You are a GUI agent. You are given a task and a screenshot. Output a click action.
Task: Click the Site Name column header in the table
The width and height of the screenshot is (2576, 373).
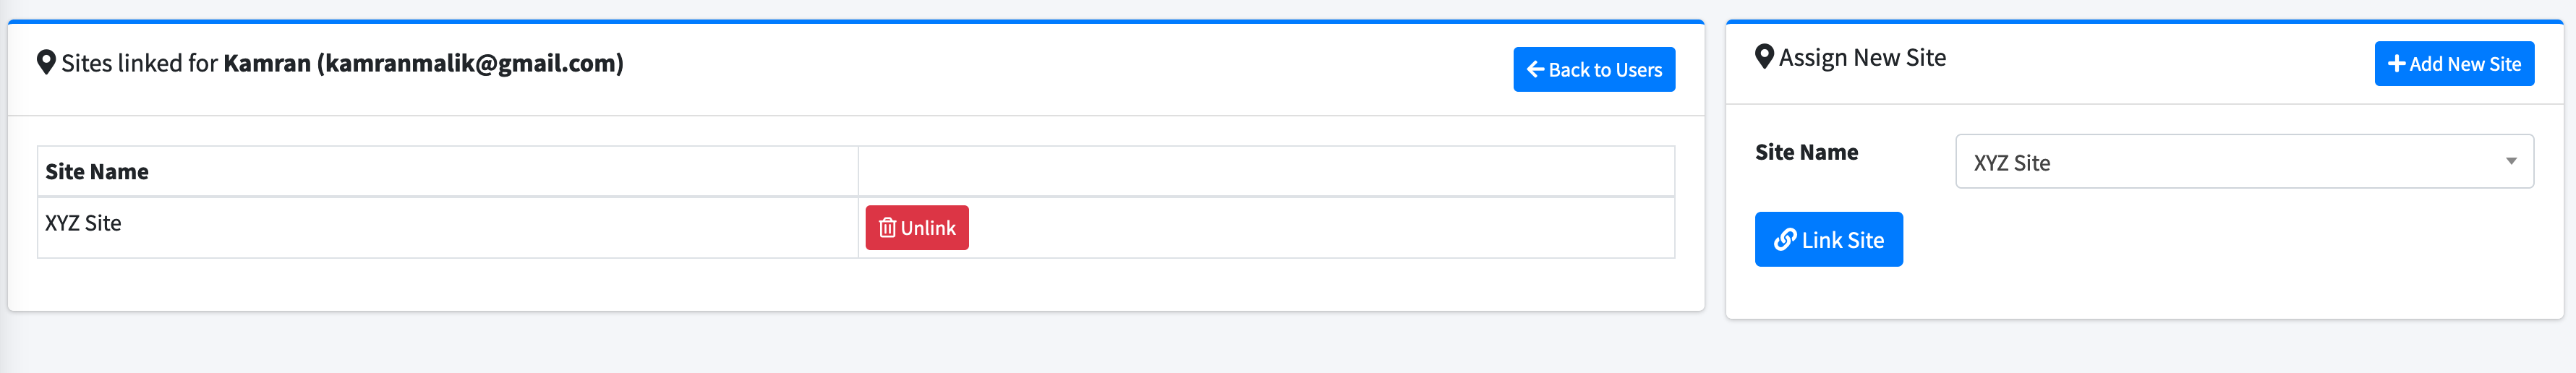[97, 172]
